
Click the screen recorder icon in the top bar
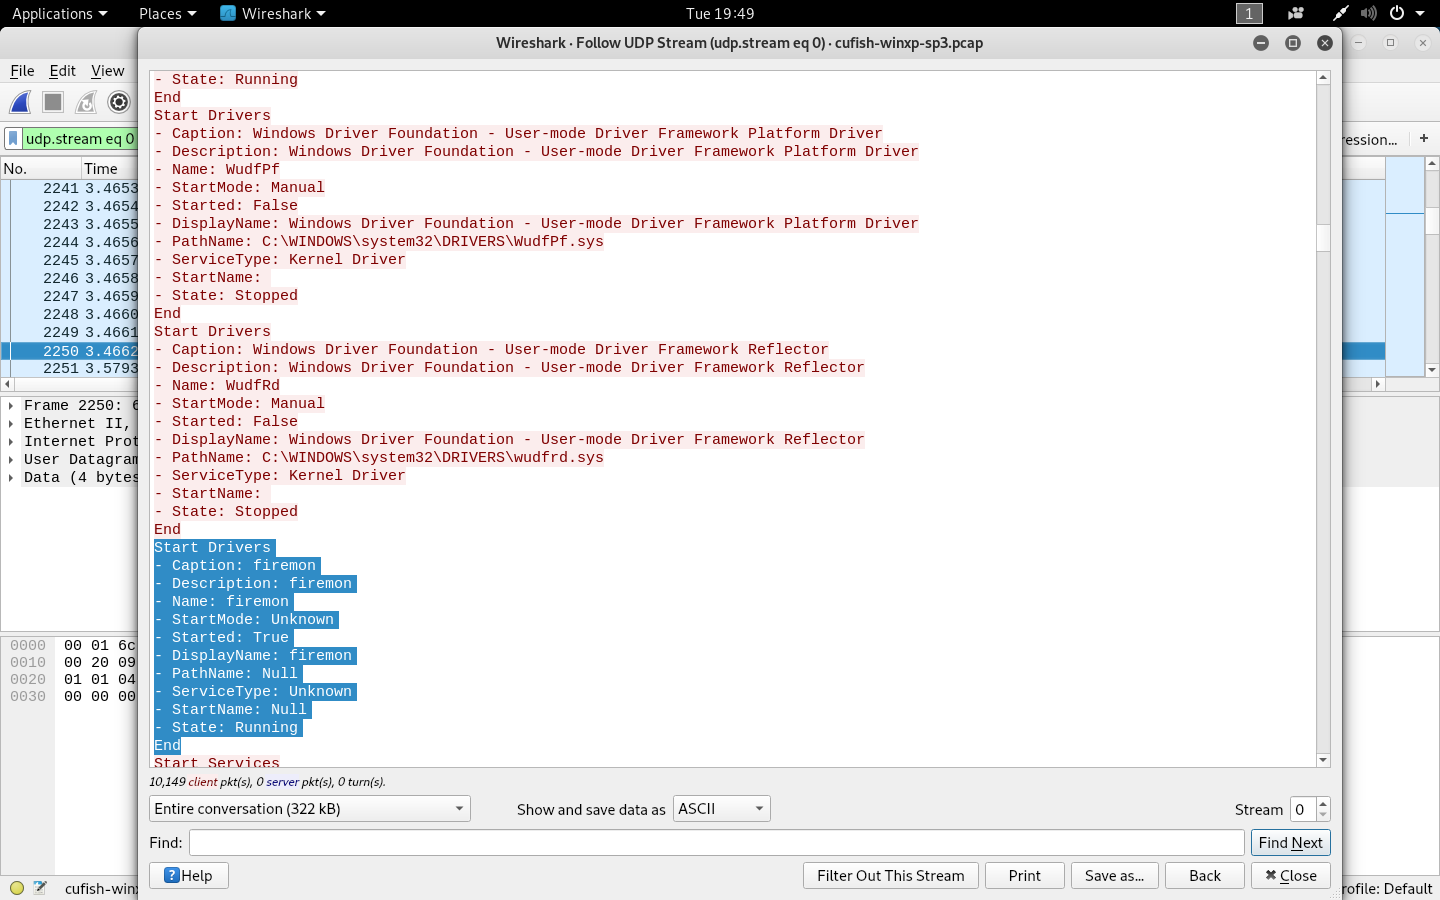pos(1296,13)
